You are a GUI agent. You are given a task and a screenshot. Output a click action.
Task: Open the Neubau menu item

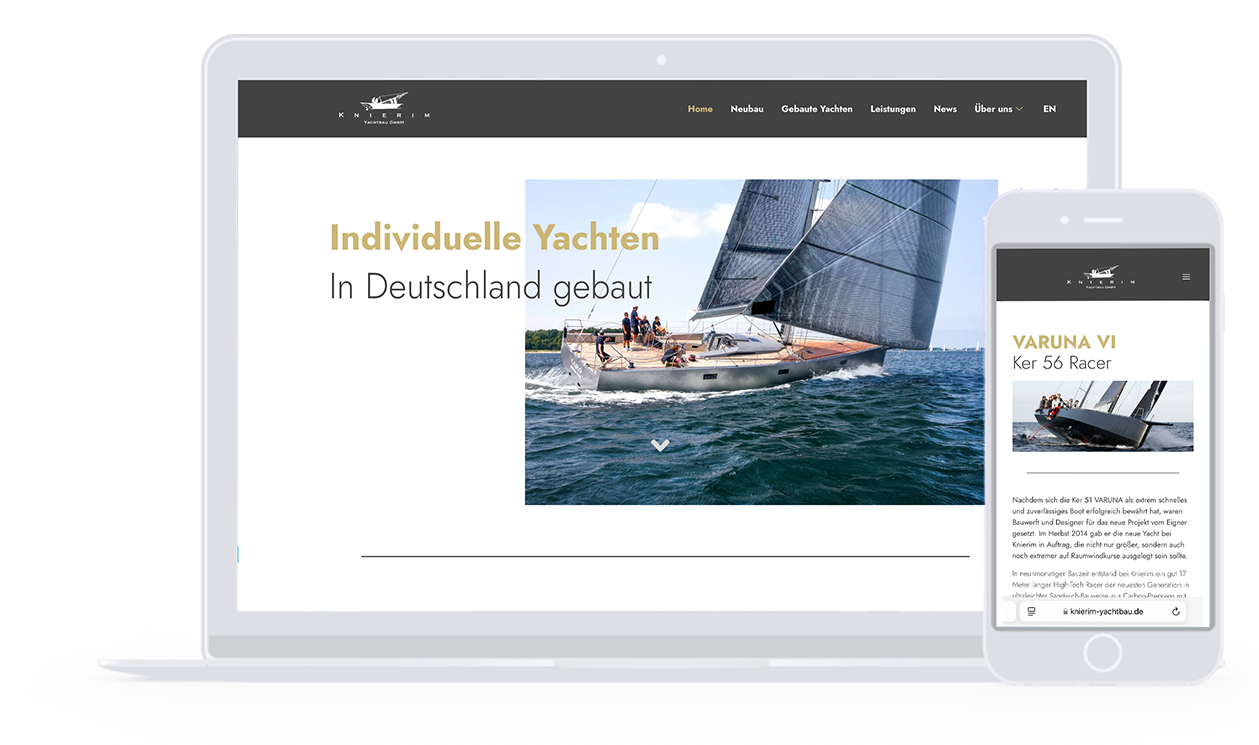point(746,109)
